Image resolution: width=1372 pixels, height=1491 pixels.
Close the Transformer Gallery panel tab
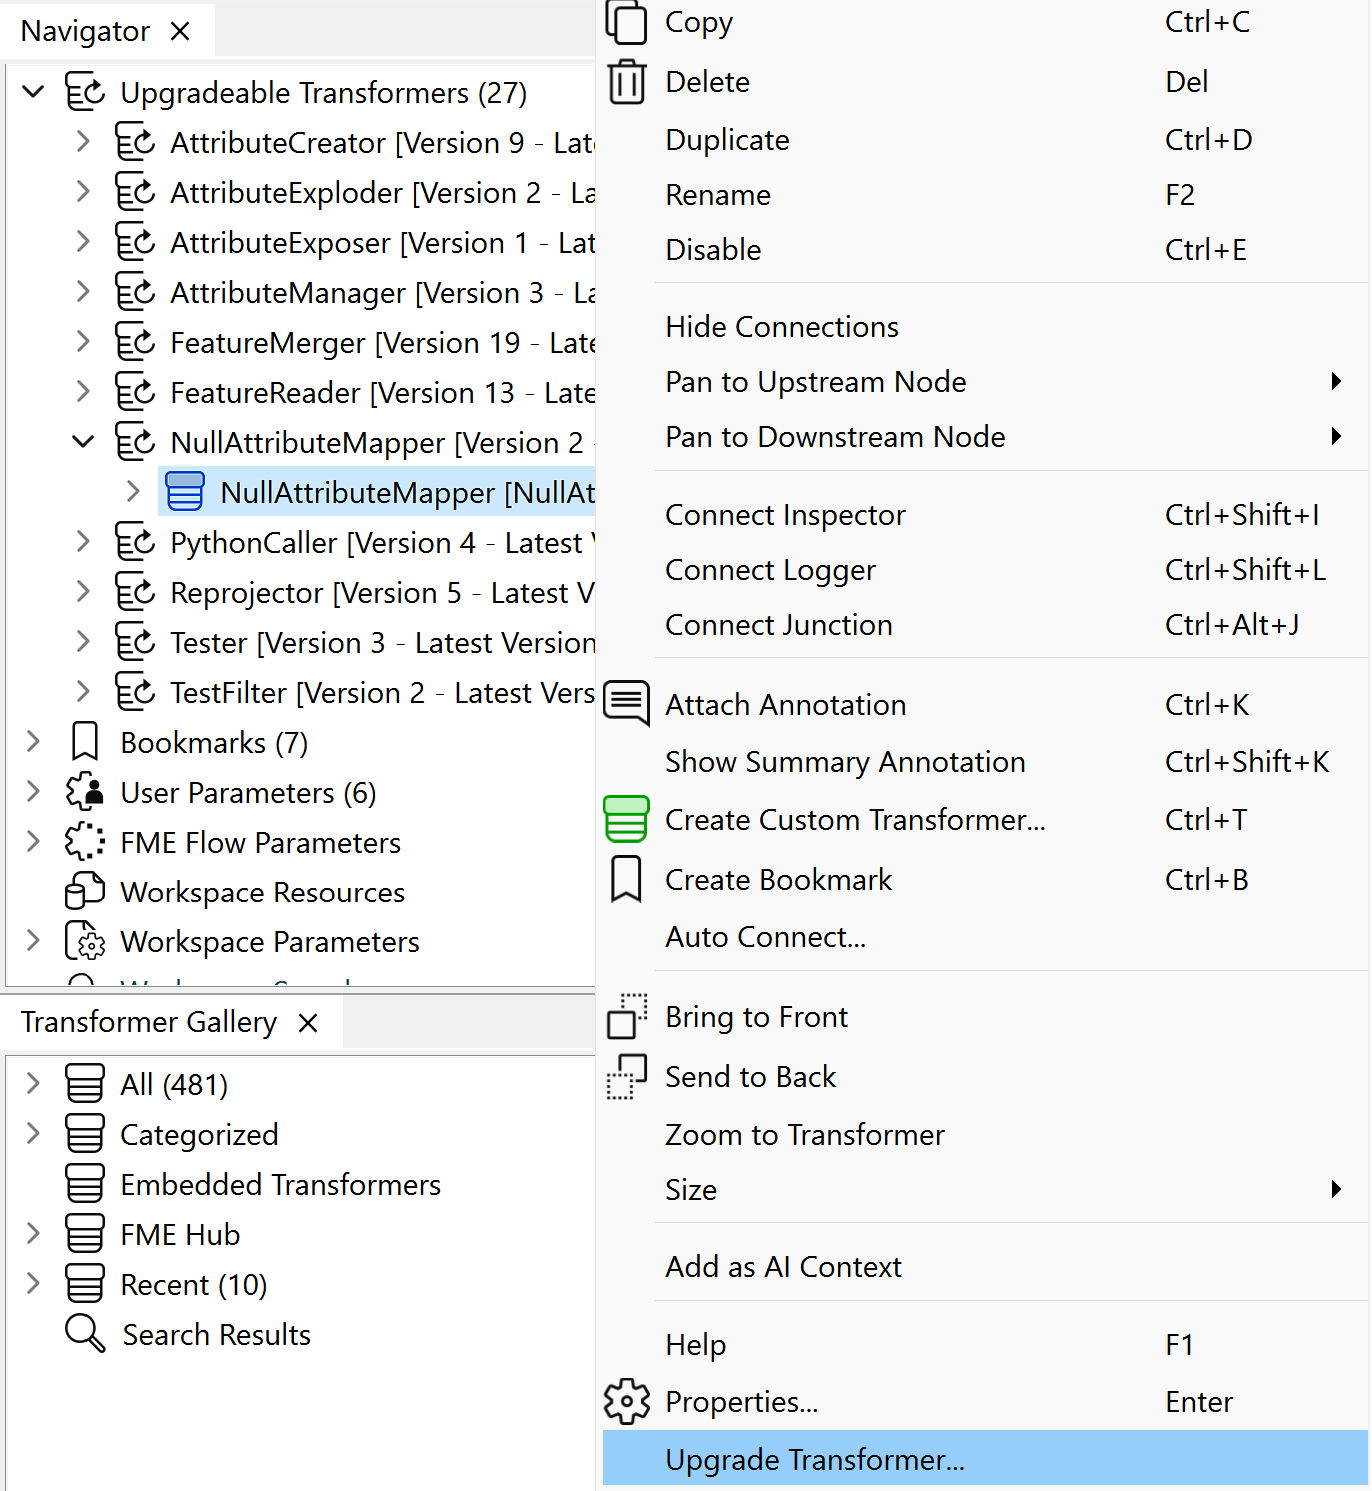[x=308, y=1023]
